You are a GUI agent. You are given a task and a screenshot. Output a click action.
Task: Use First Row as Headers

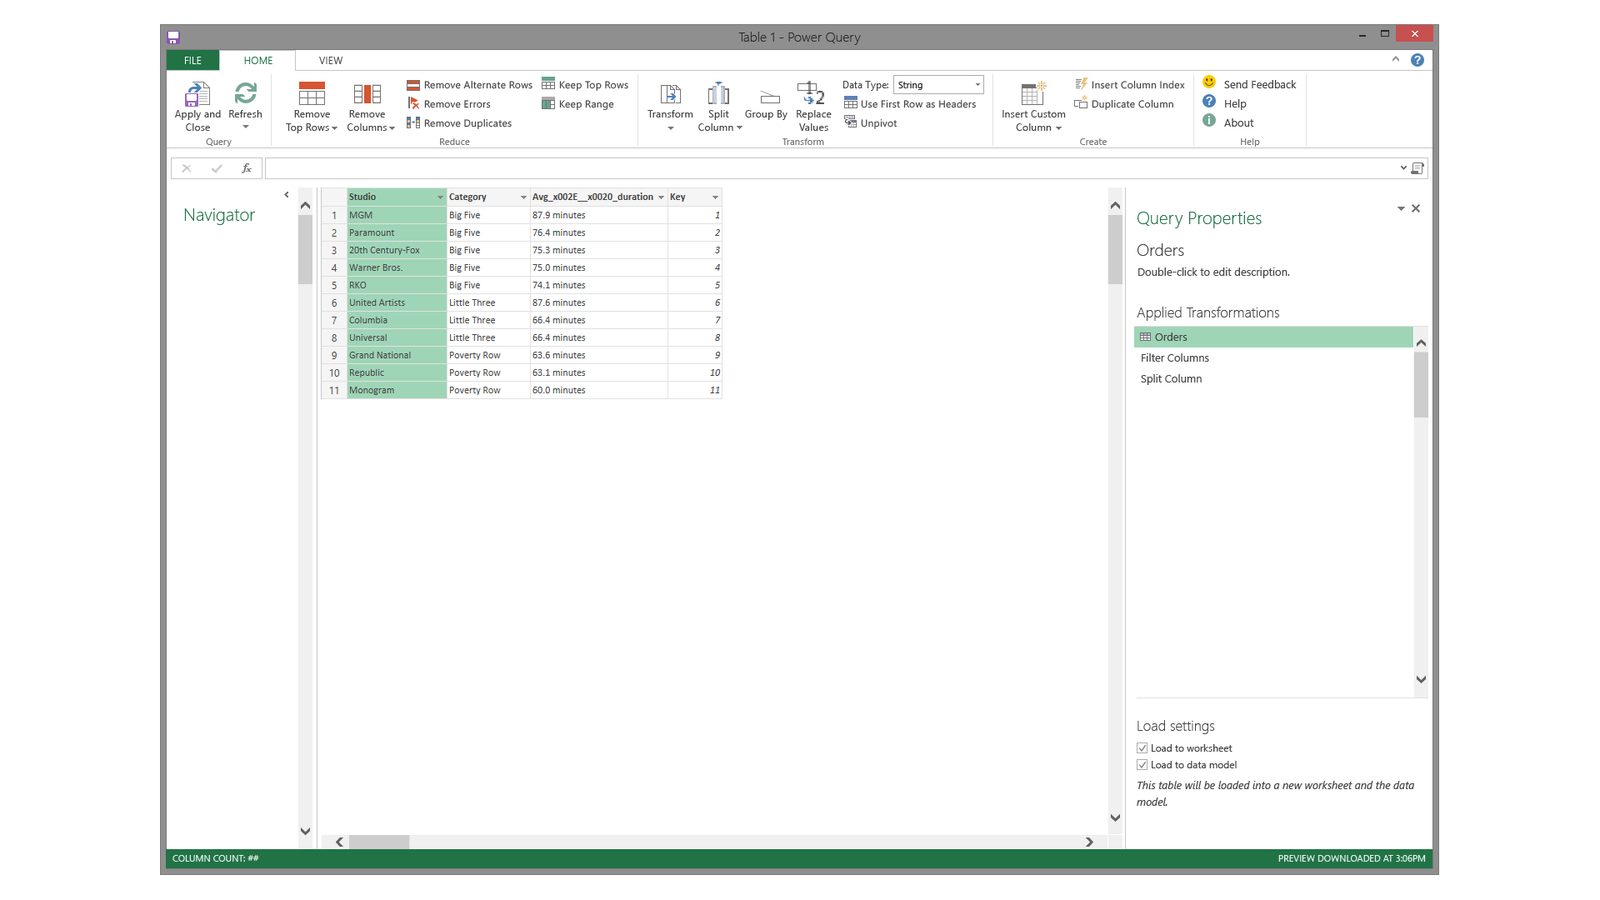click(910, 104)
